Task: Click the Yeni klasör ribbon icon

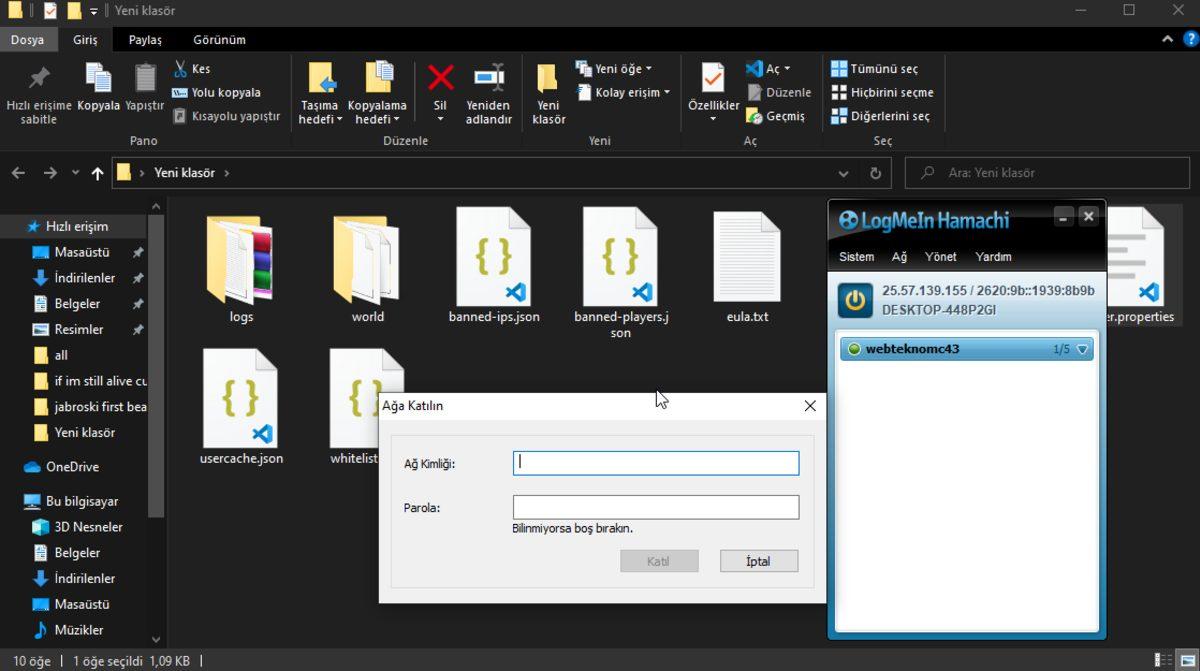Action: point(547,79)
